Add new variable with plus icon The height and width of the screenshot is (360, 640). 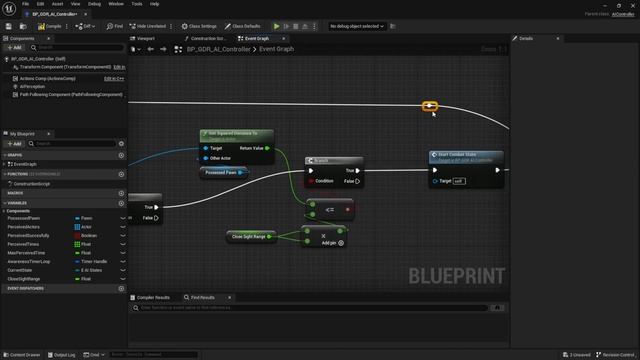click(121, 203)
